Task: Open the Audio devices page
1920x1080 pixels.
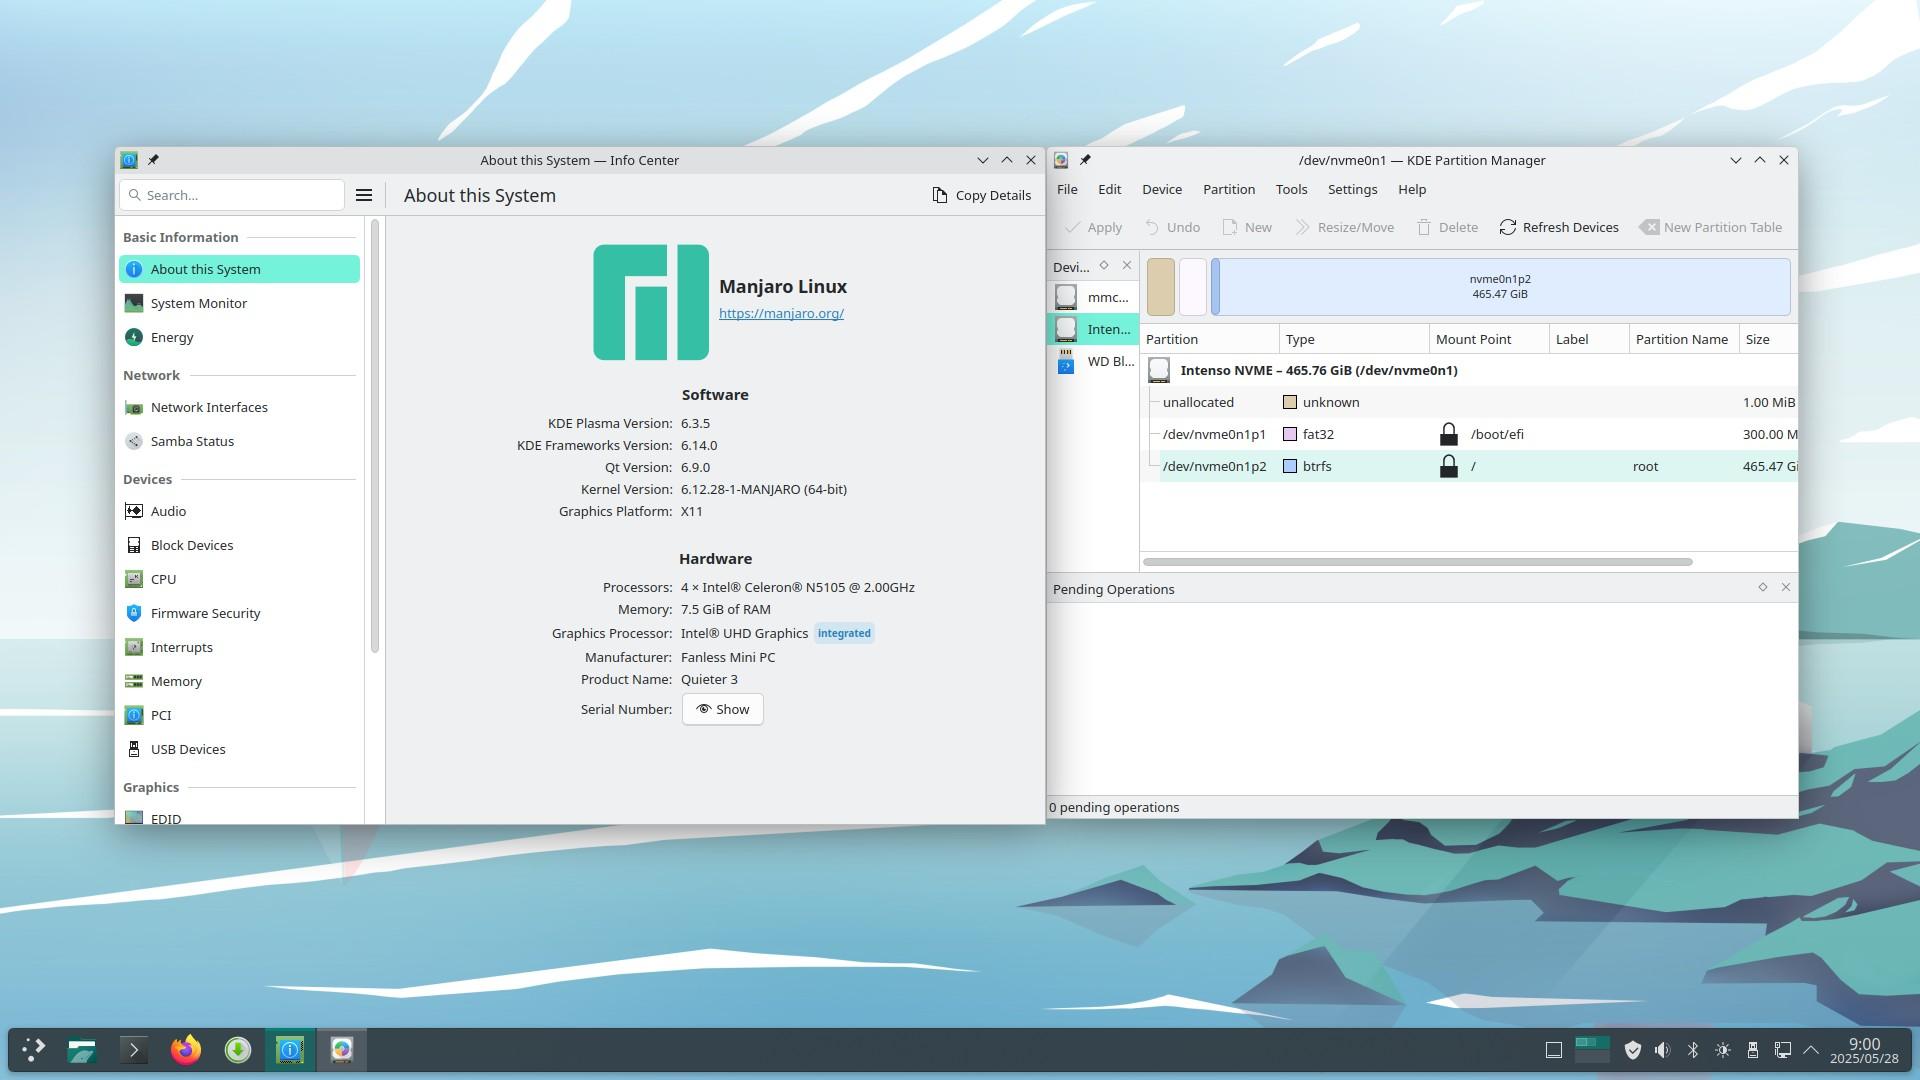Action: point(239,511)
